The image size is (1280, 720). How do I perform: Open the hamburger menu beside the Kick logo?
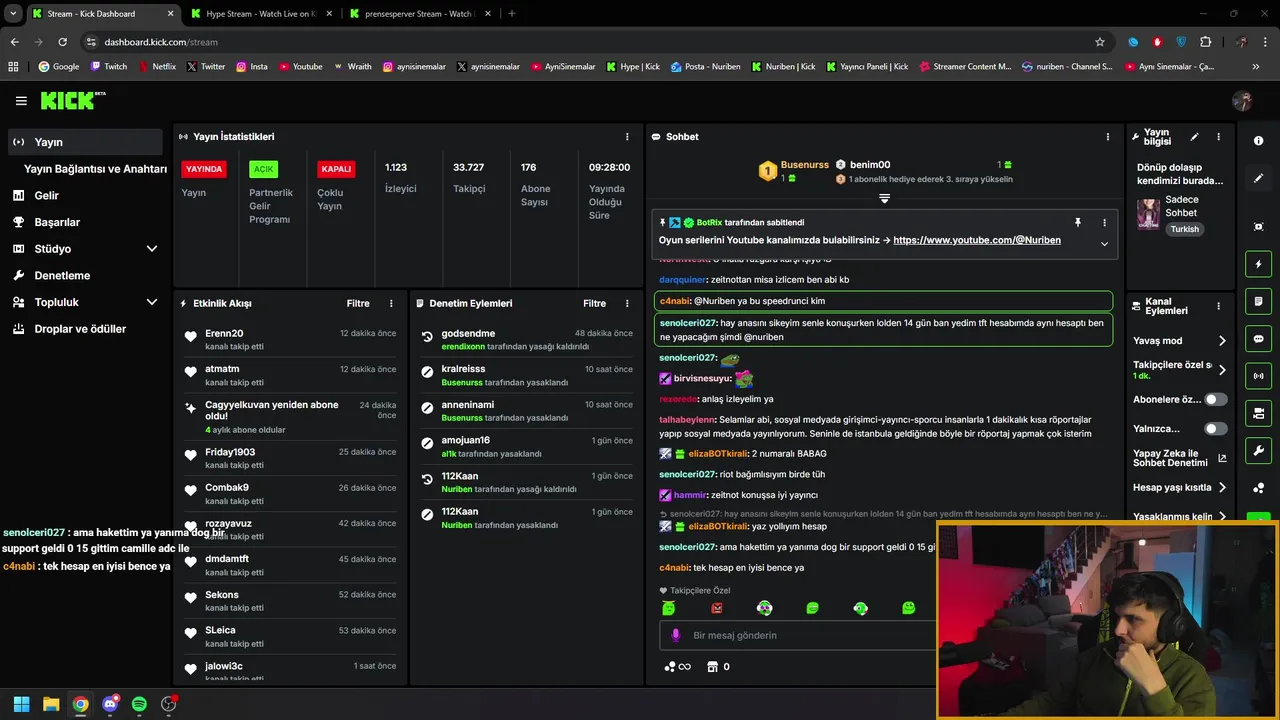coord(21,101)
